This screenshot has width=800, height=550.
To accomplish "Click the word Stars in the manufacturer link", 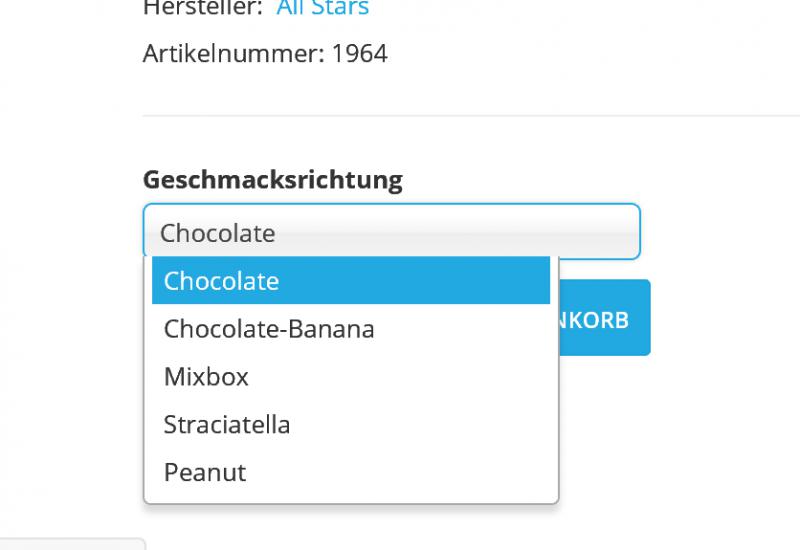I will pyautogui.click(x=340, y=8).
